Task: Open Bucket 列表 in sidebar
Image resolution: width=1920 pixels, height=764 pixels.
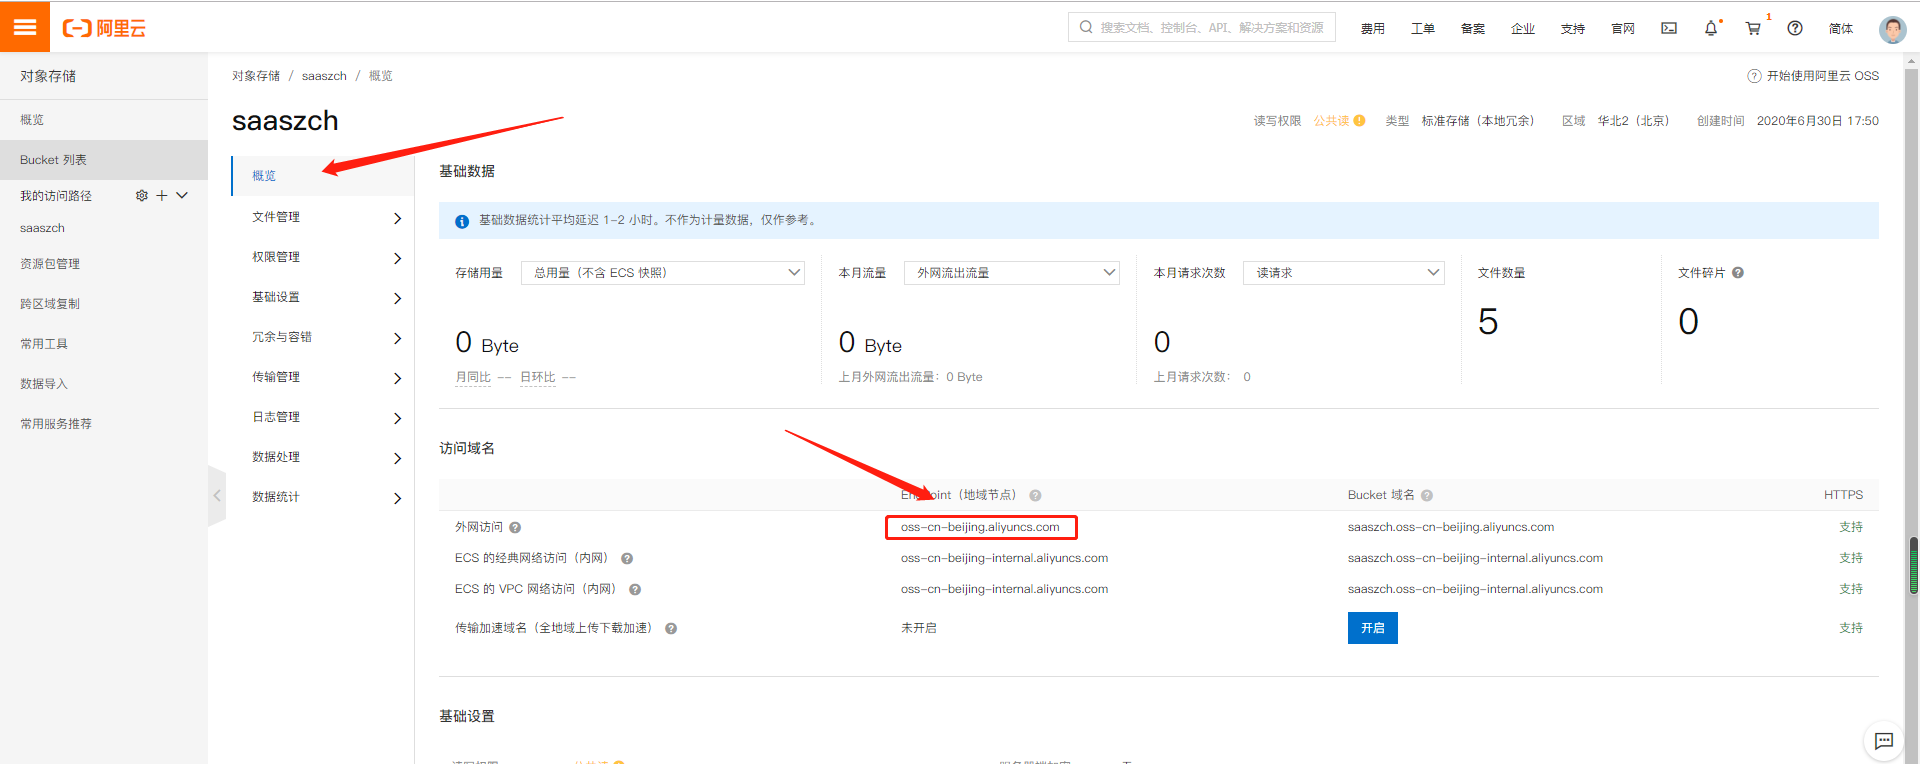Action: point(104,159)
